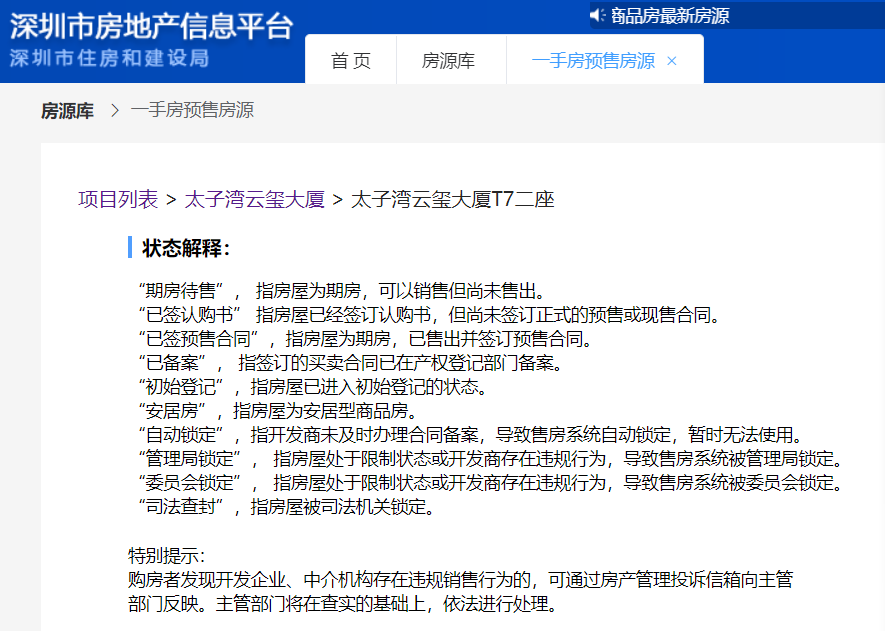Click the 状态解释 heading

tap(186, 248)
